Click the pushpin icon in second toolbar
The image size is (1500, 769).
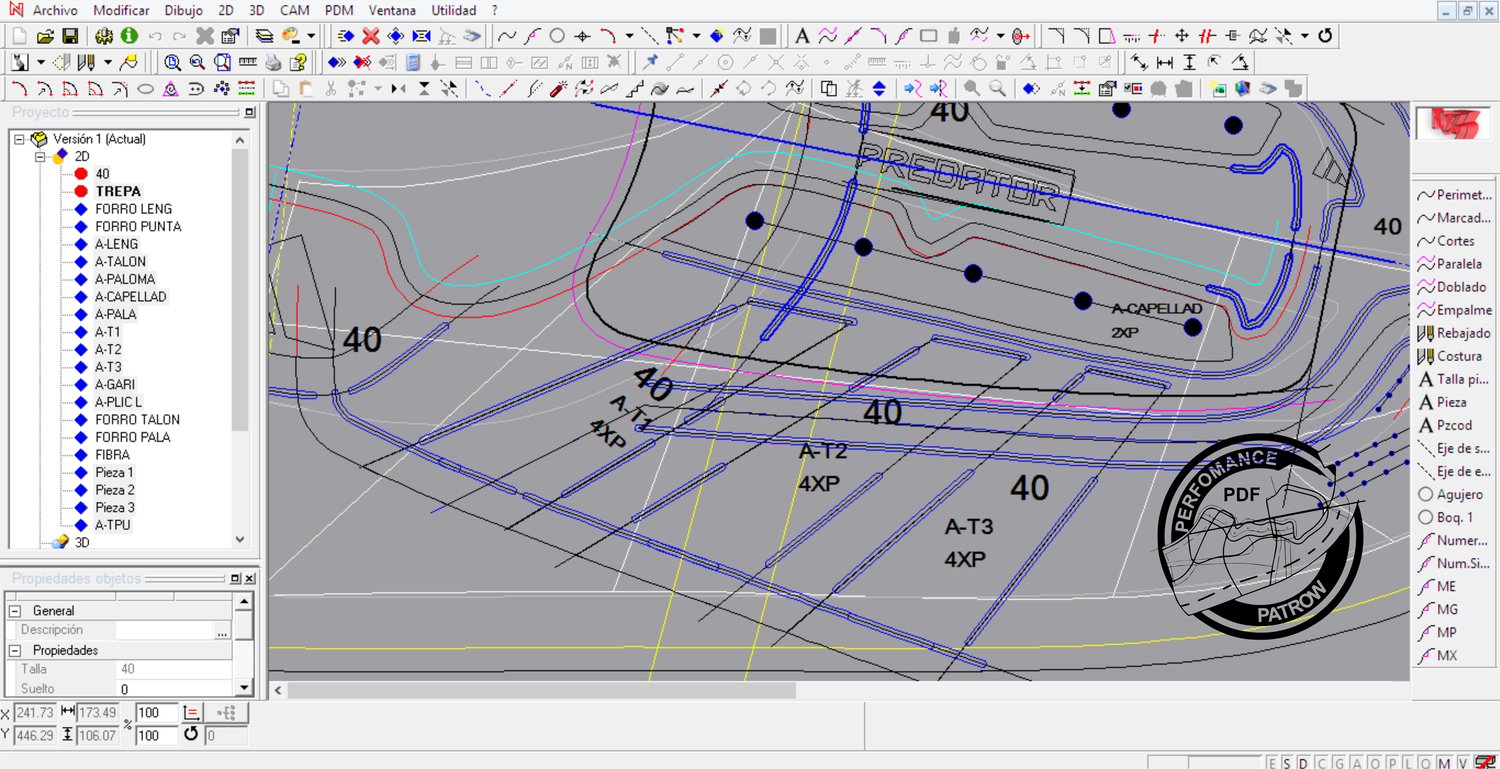pos(650,62)
